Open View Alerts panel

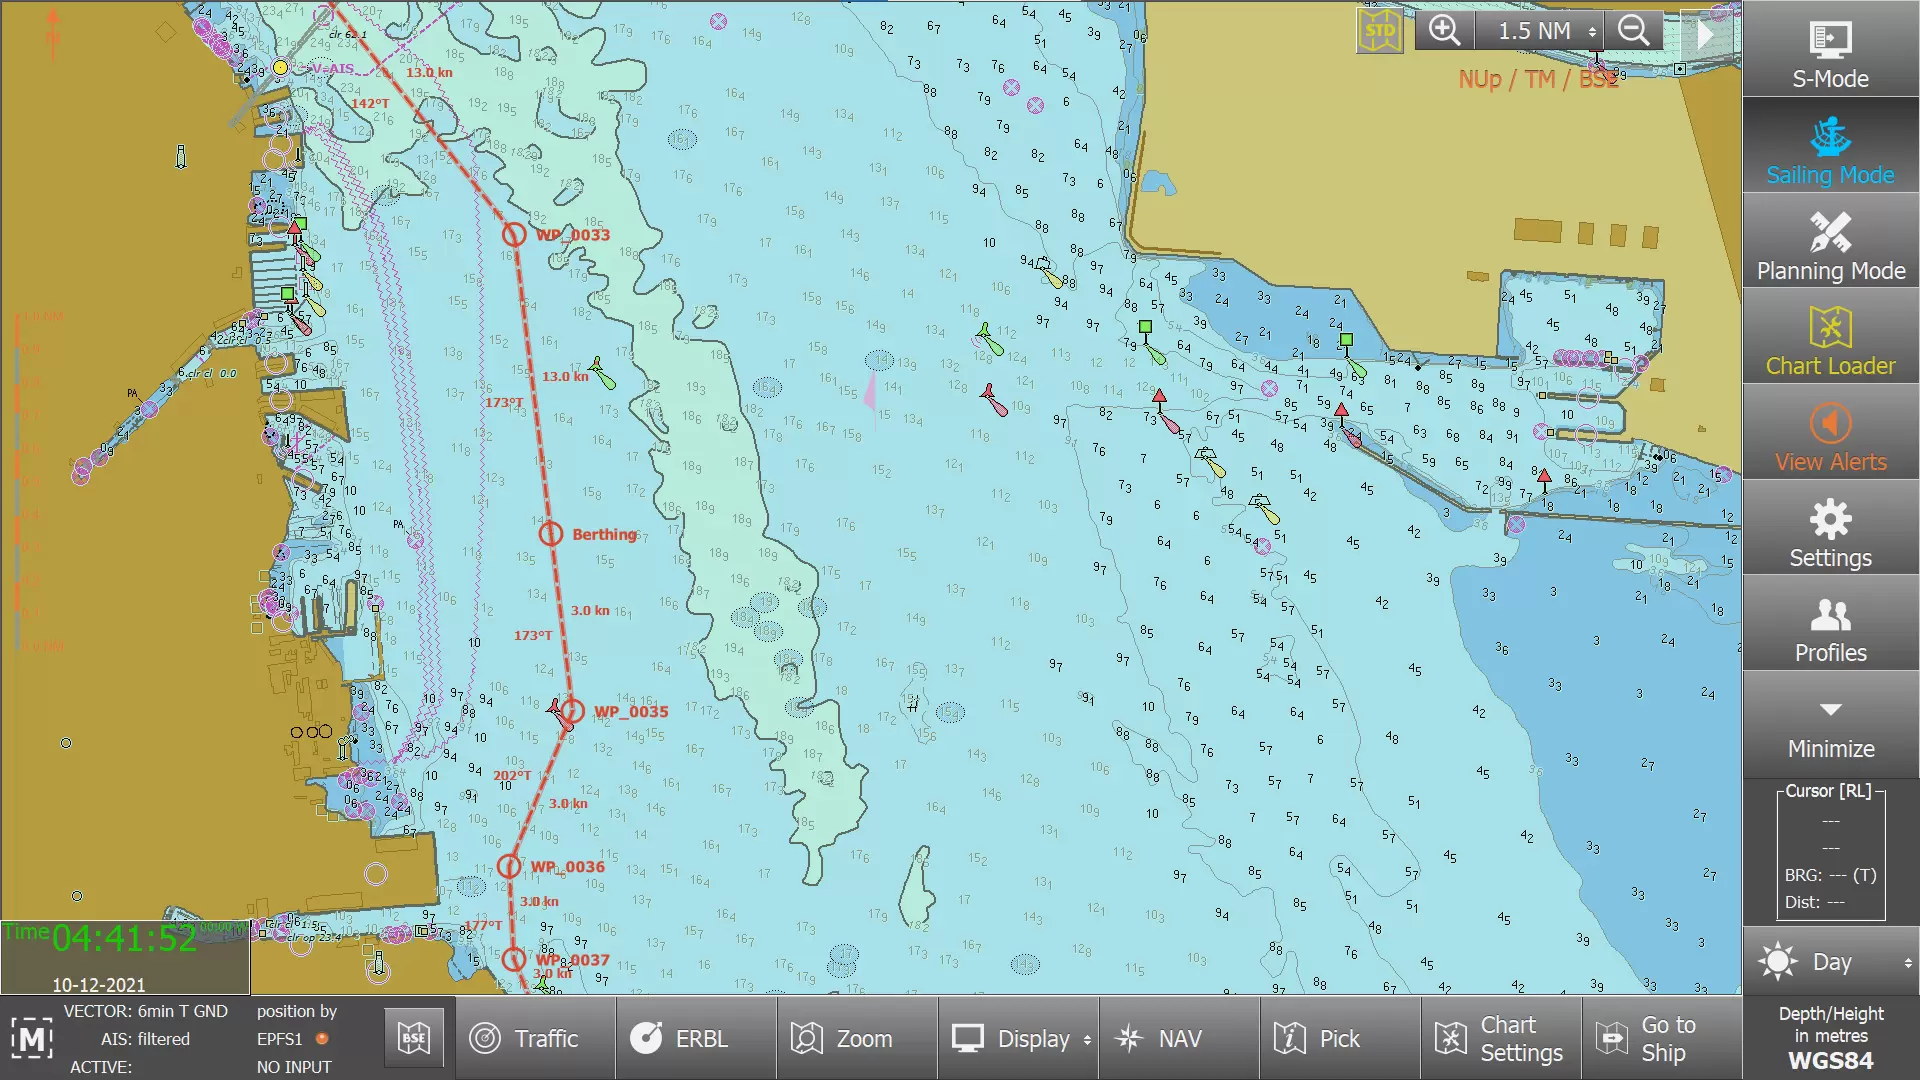tap(1830, 434)
